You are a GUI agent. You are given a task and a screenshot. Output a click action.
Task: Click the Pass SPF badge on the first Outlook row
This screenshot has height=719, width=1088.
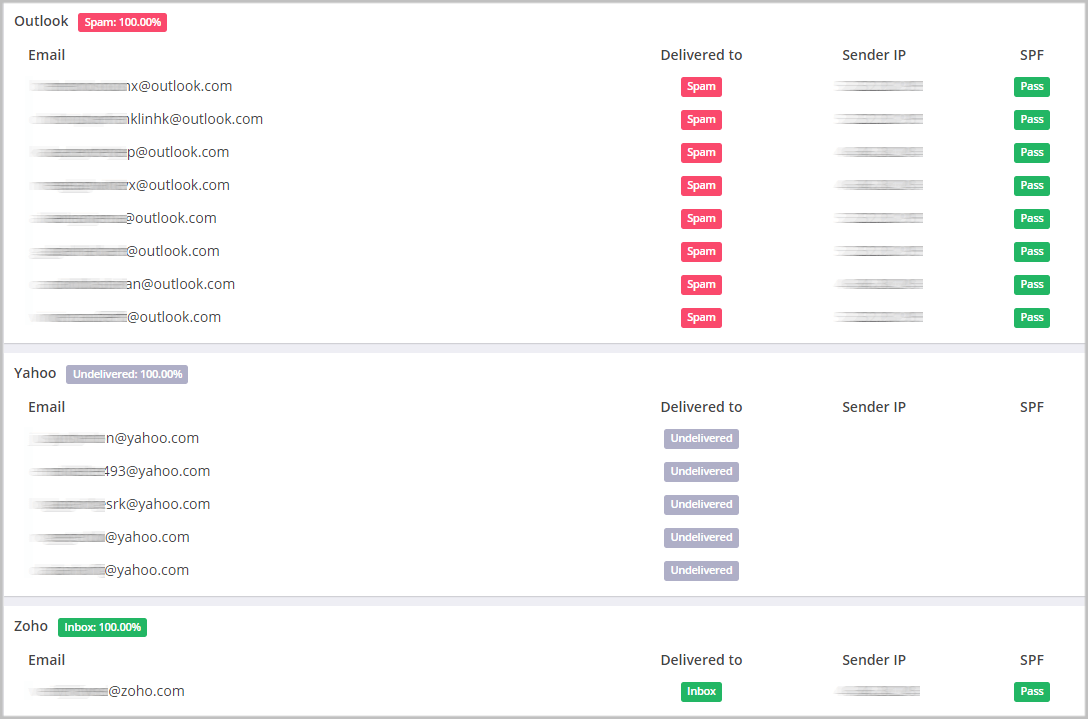pyautogui.click(x=1031, y=86)
